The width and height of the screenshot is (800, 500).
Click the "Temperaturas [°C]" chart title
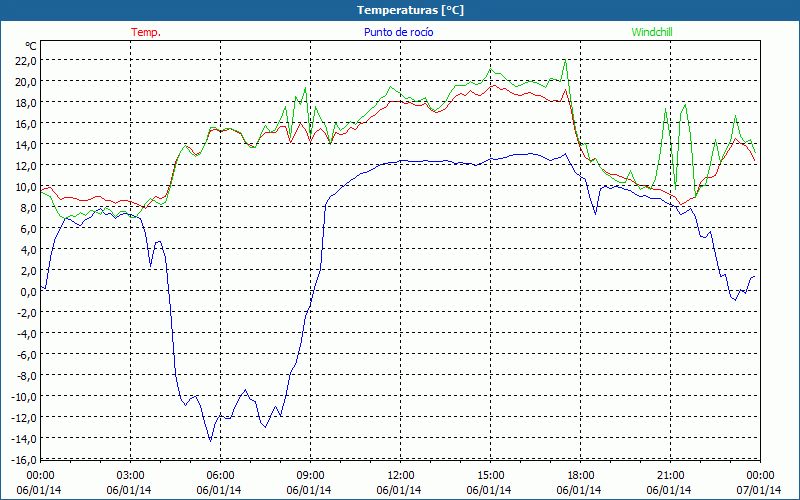click(410, 10)
